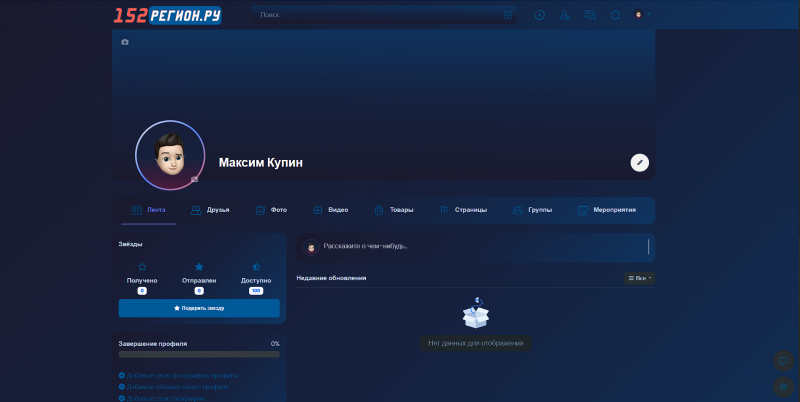This screenshot has height=402, width=800.
Task: Open the Мероприятия tab
Action: point(607,210)
